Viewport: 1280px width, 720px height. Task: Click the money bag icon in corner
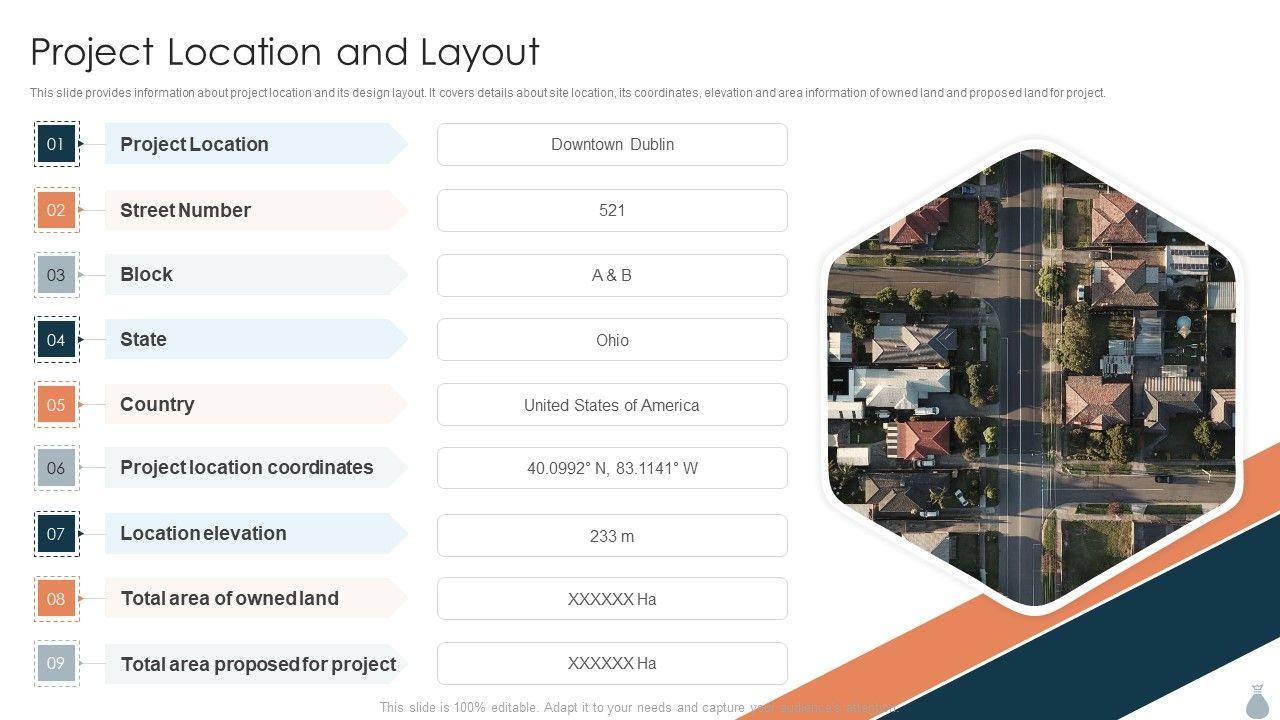click(x=1258, y=700)
